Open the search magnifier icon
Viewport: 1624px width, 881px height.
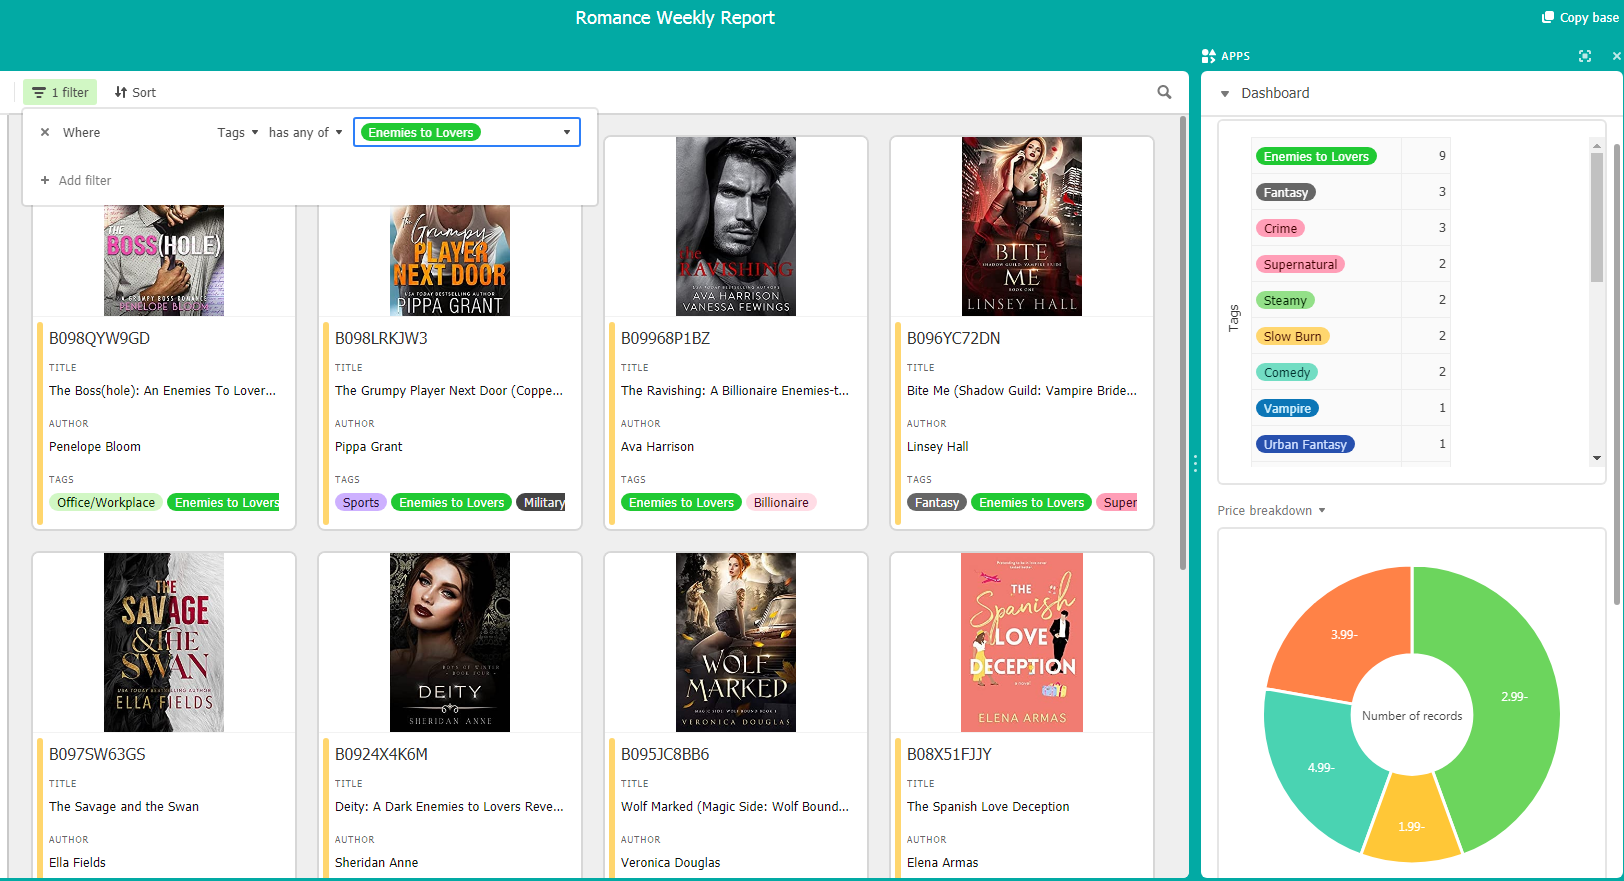1164,92
